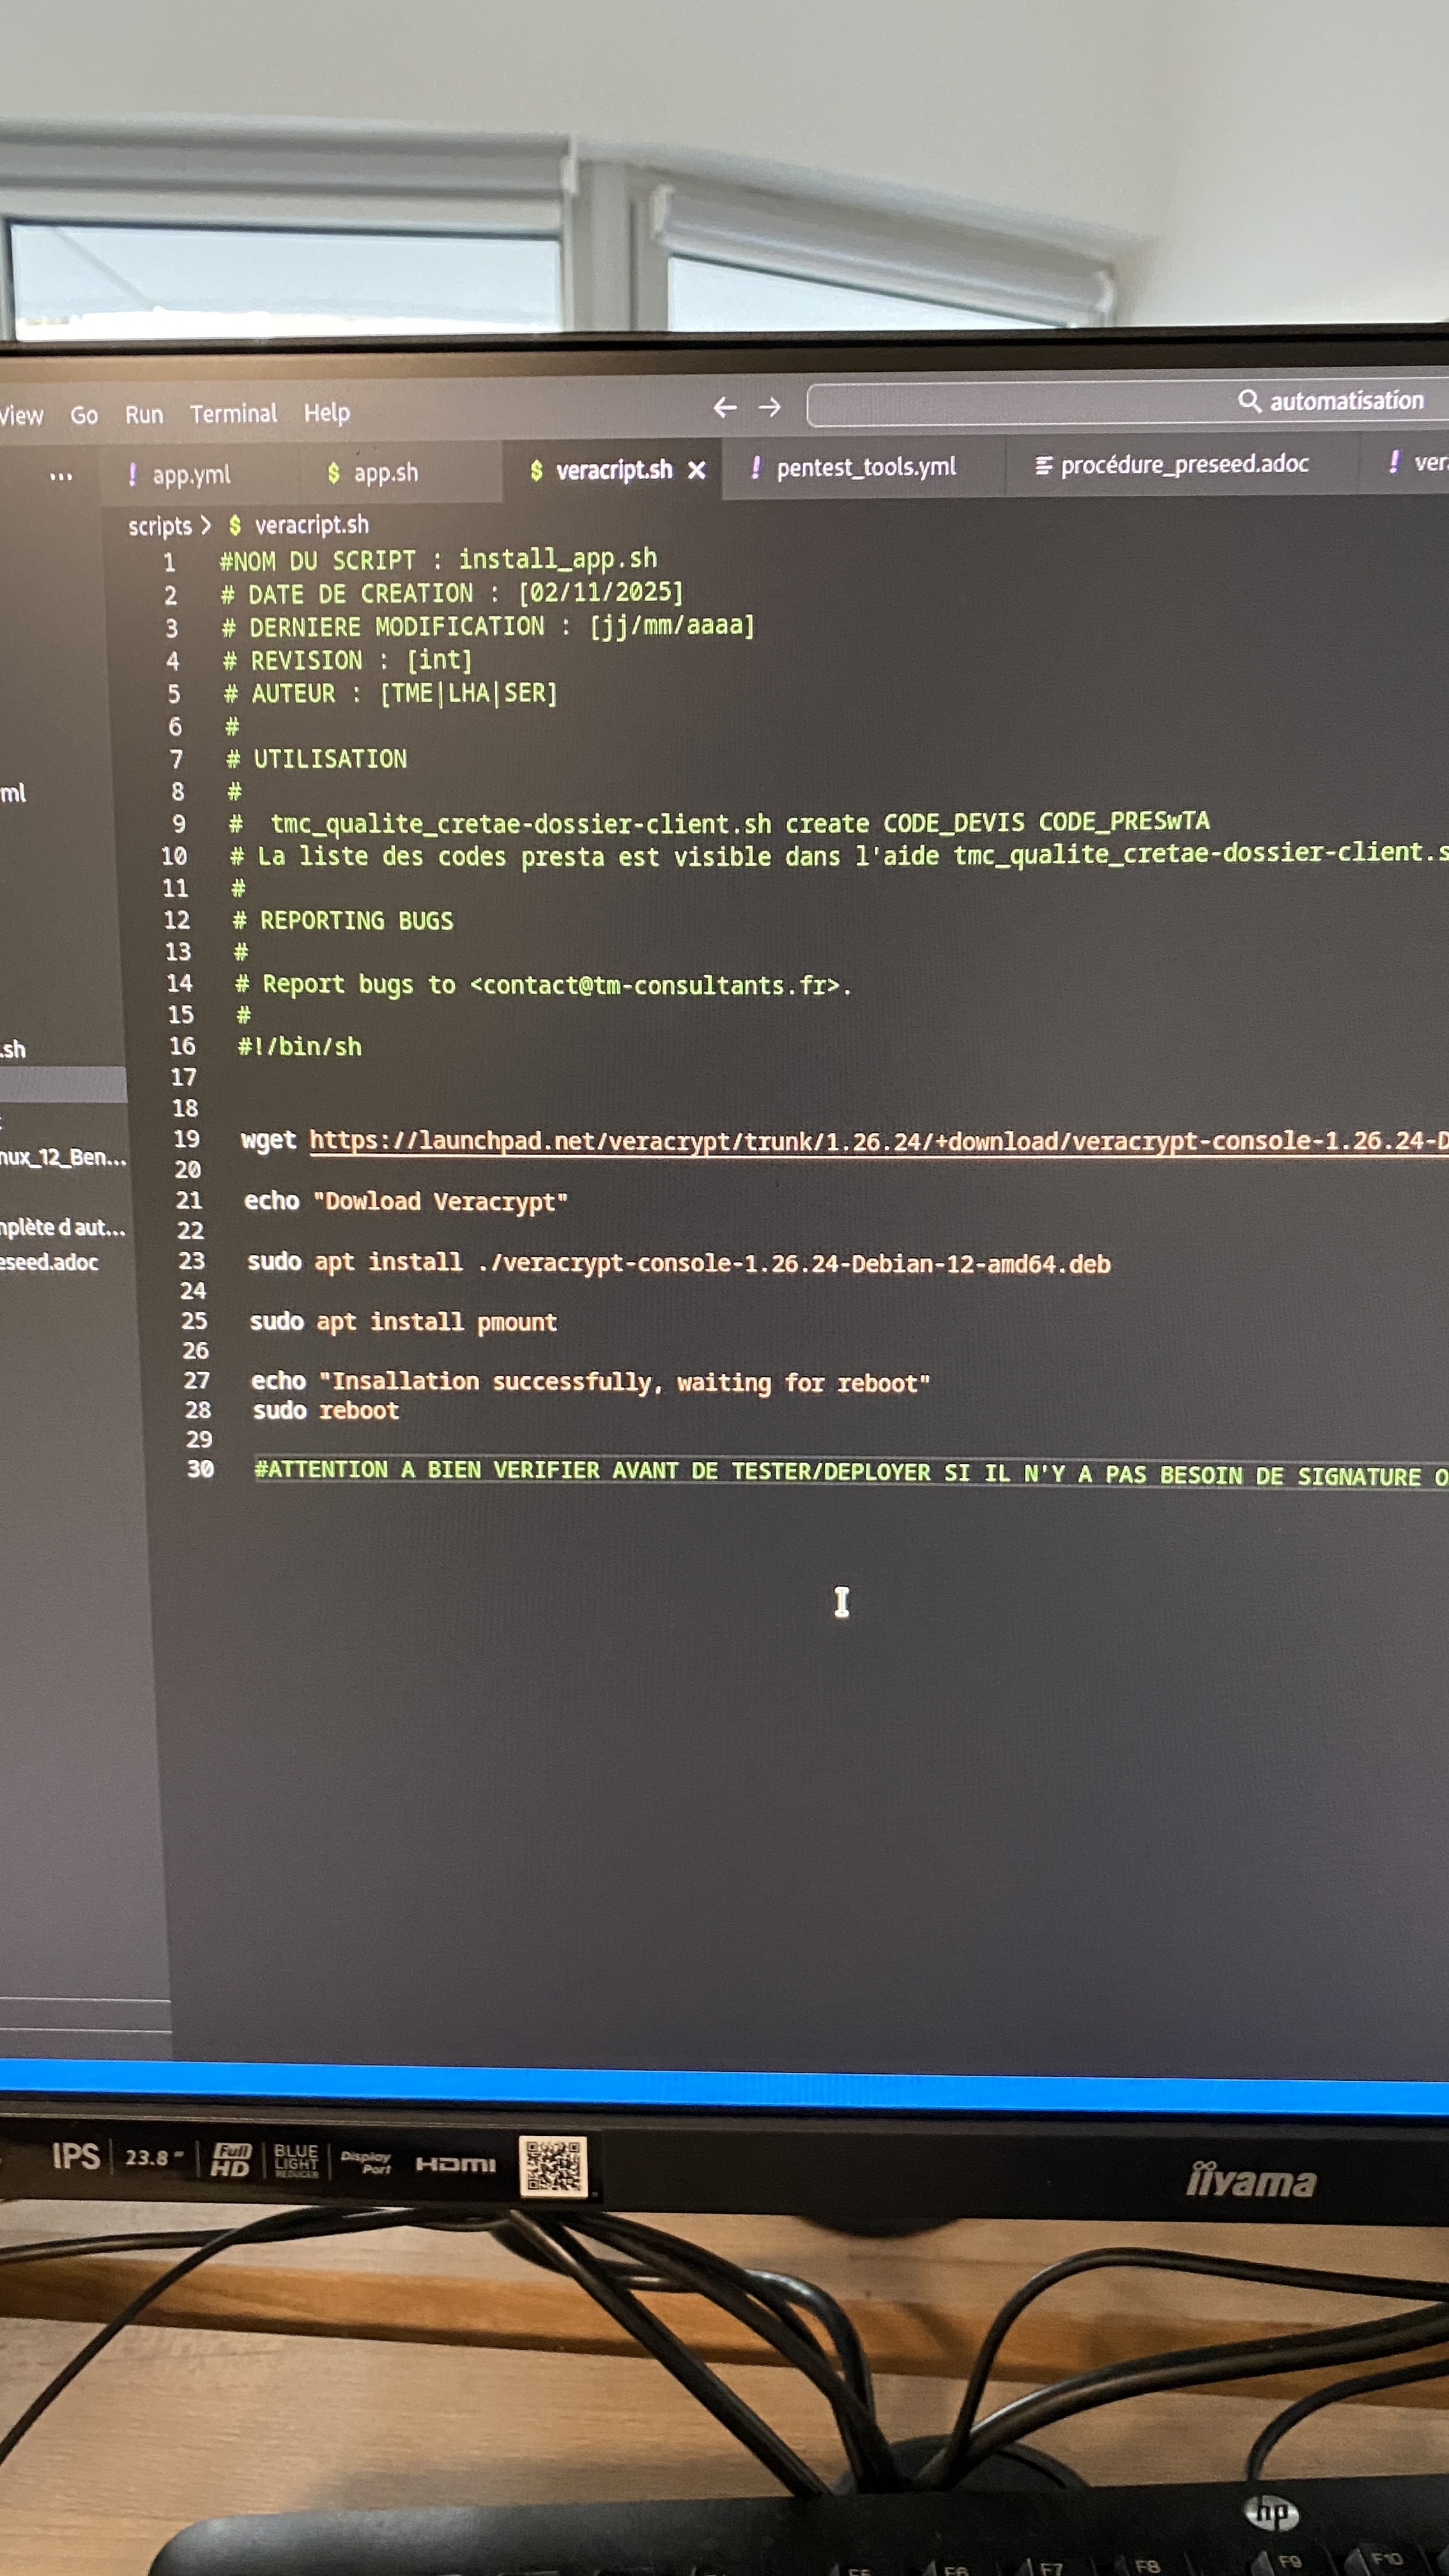Click the shell icon on app.sh tab

(333, 473)
